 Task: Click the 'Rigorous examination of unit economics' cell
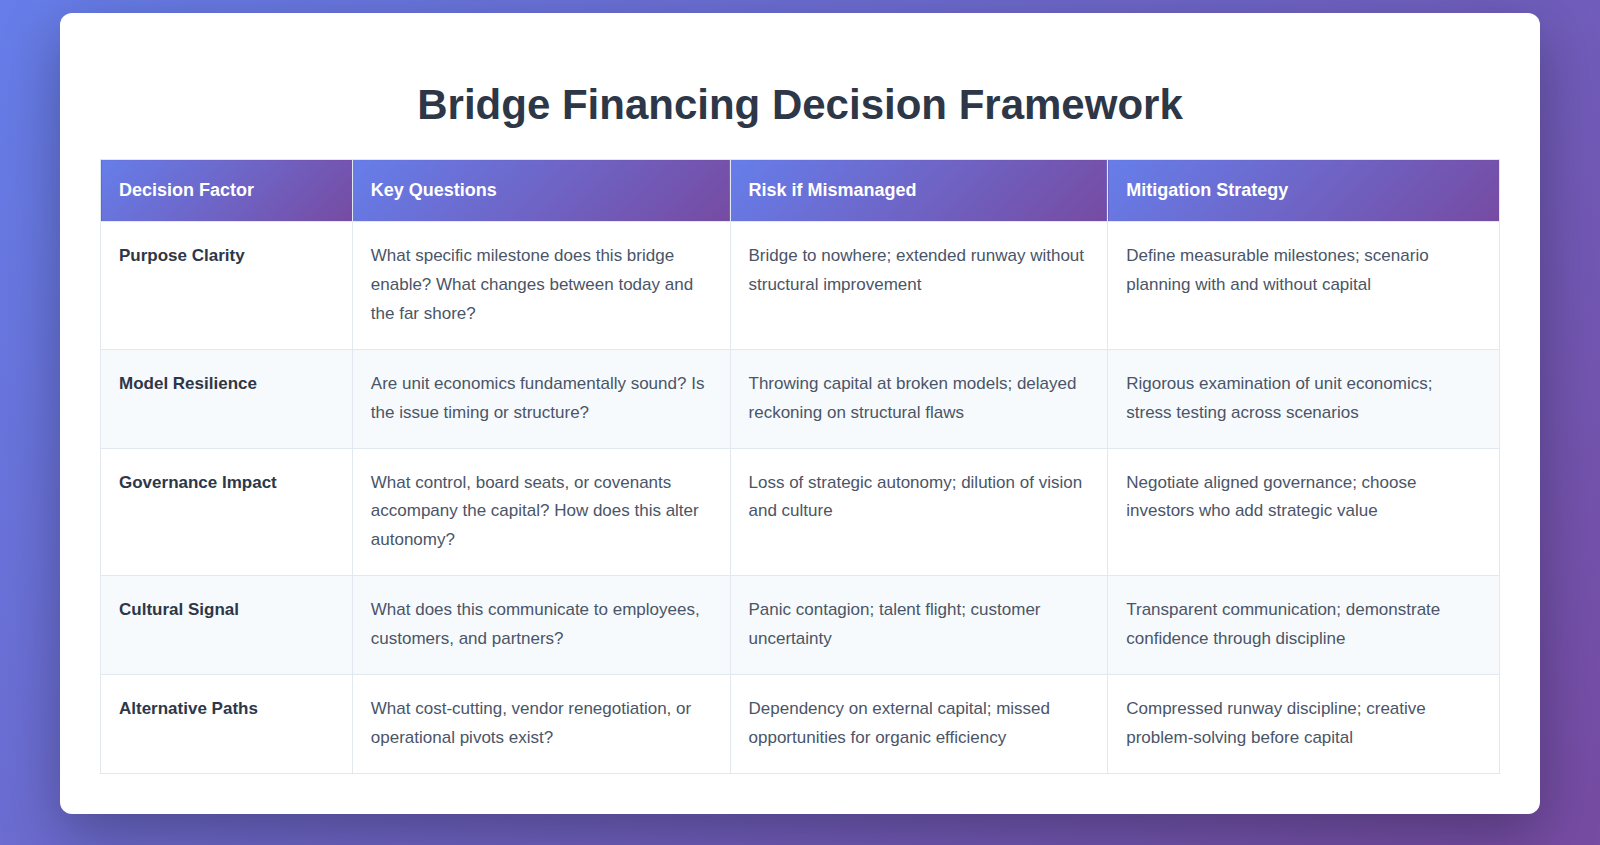[x=1279, y=398]
